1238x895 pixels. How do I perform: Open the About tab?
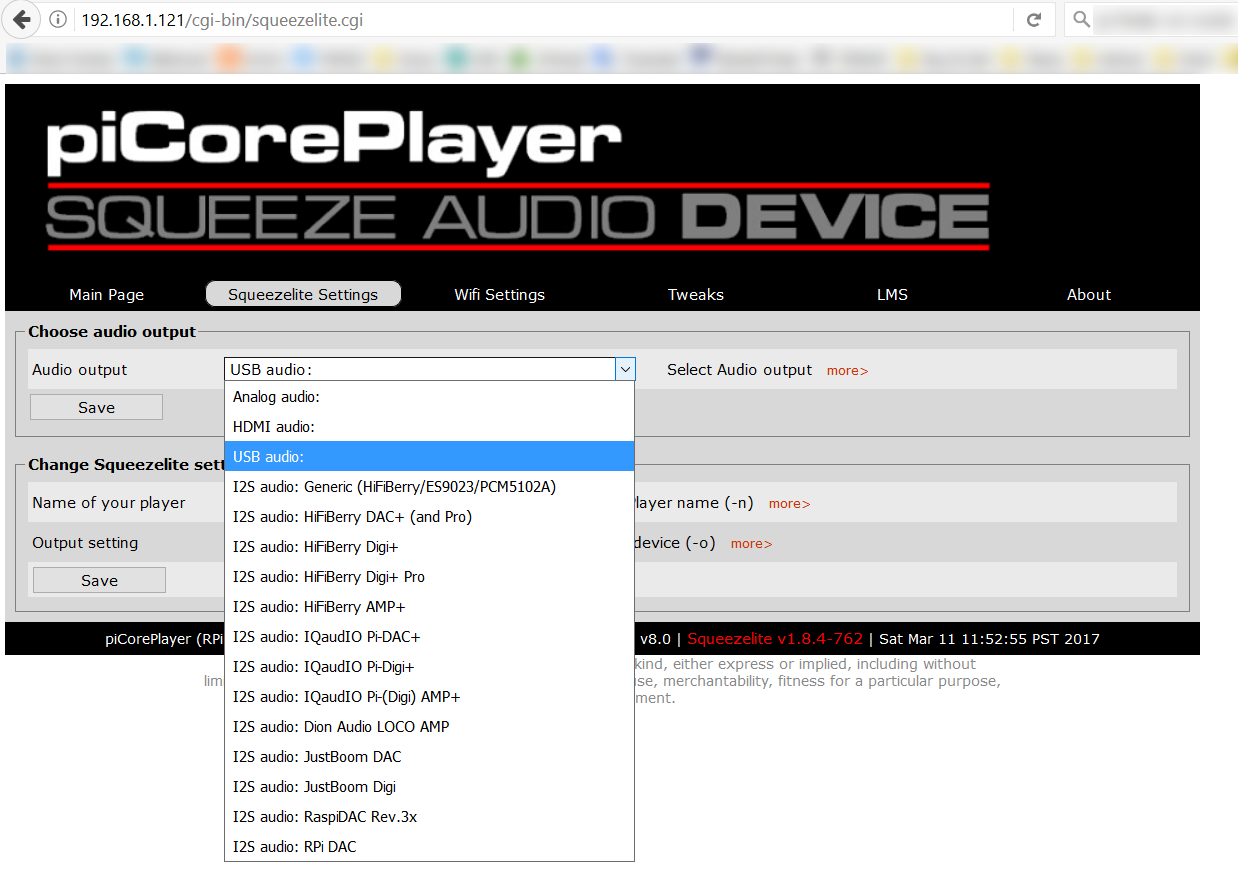[1089, 295]
